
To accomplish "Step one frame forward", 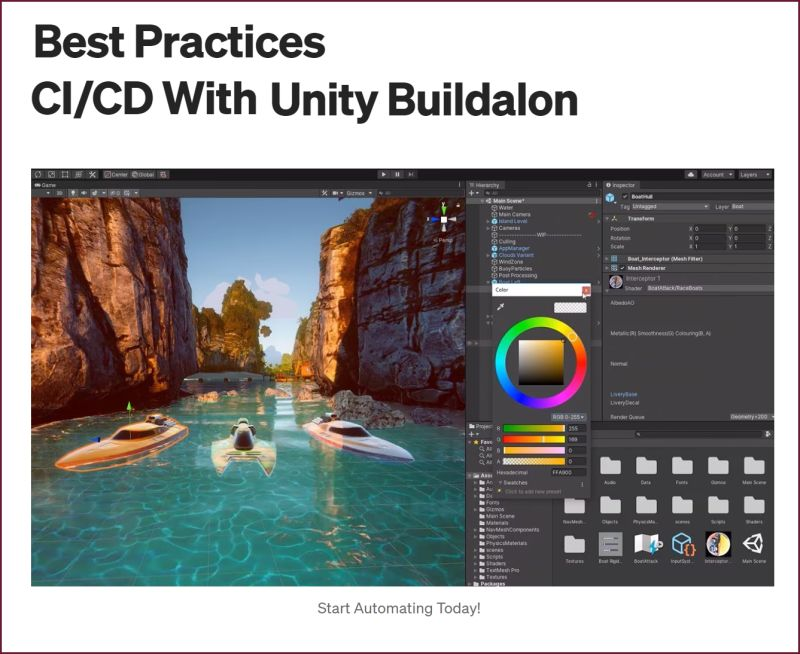I will coord(411,174).
